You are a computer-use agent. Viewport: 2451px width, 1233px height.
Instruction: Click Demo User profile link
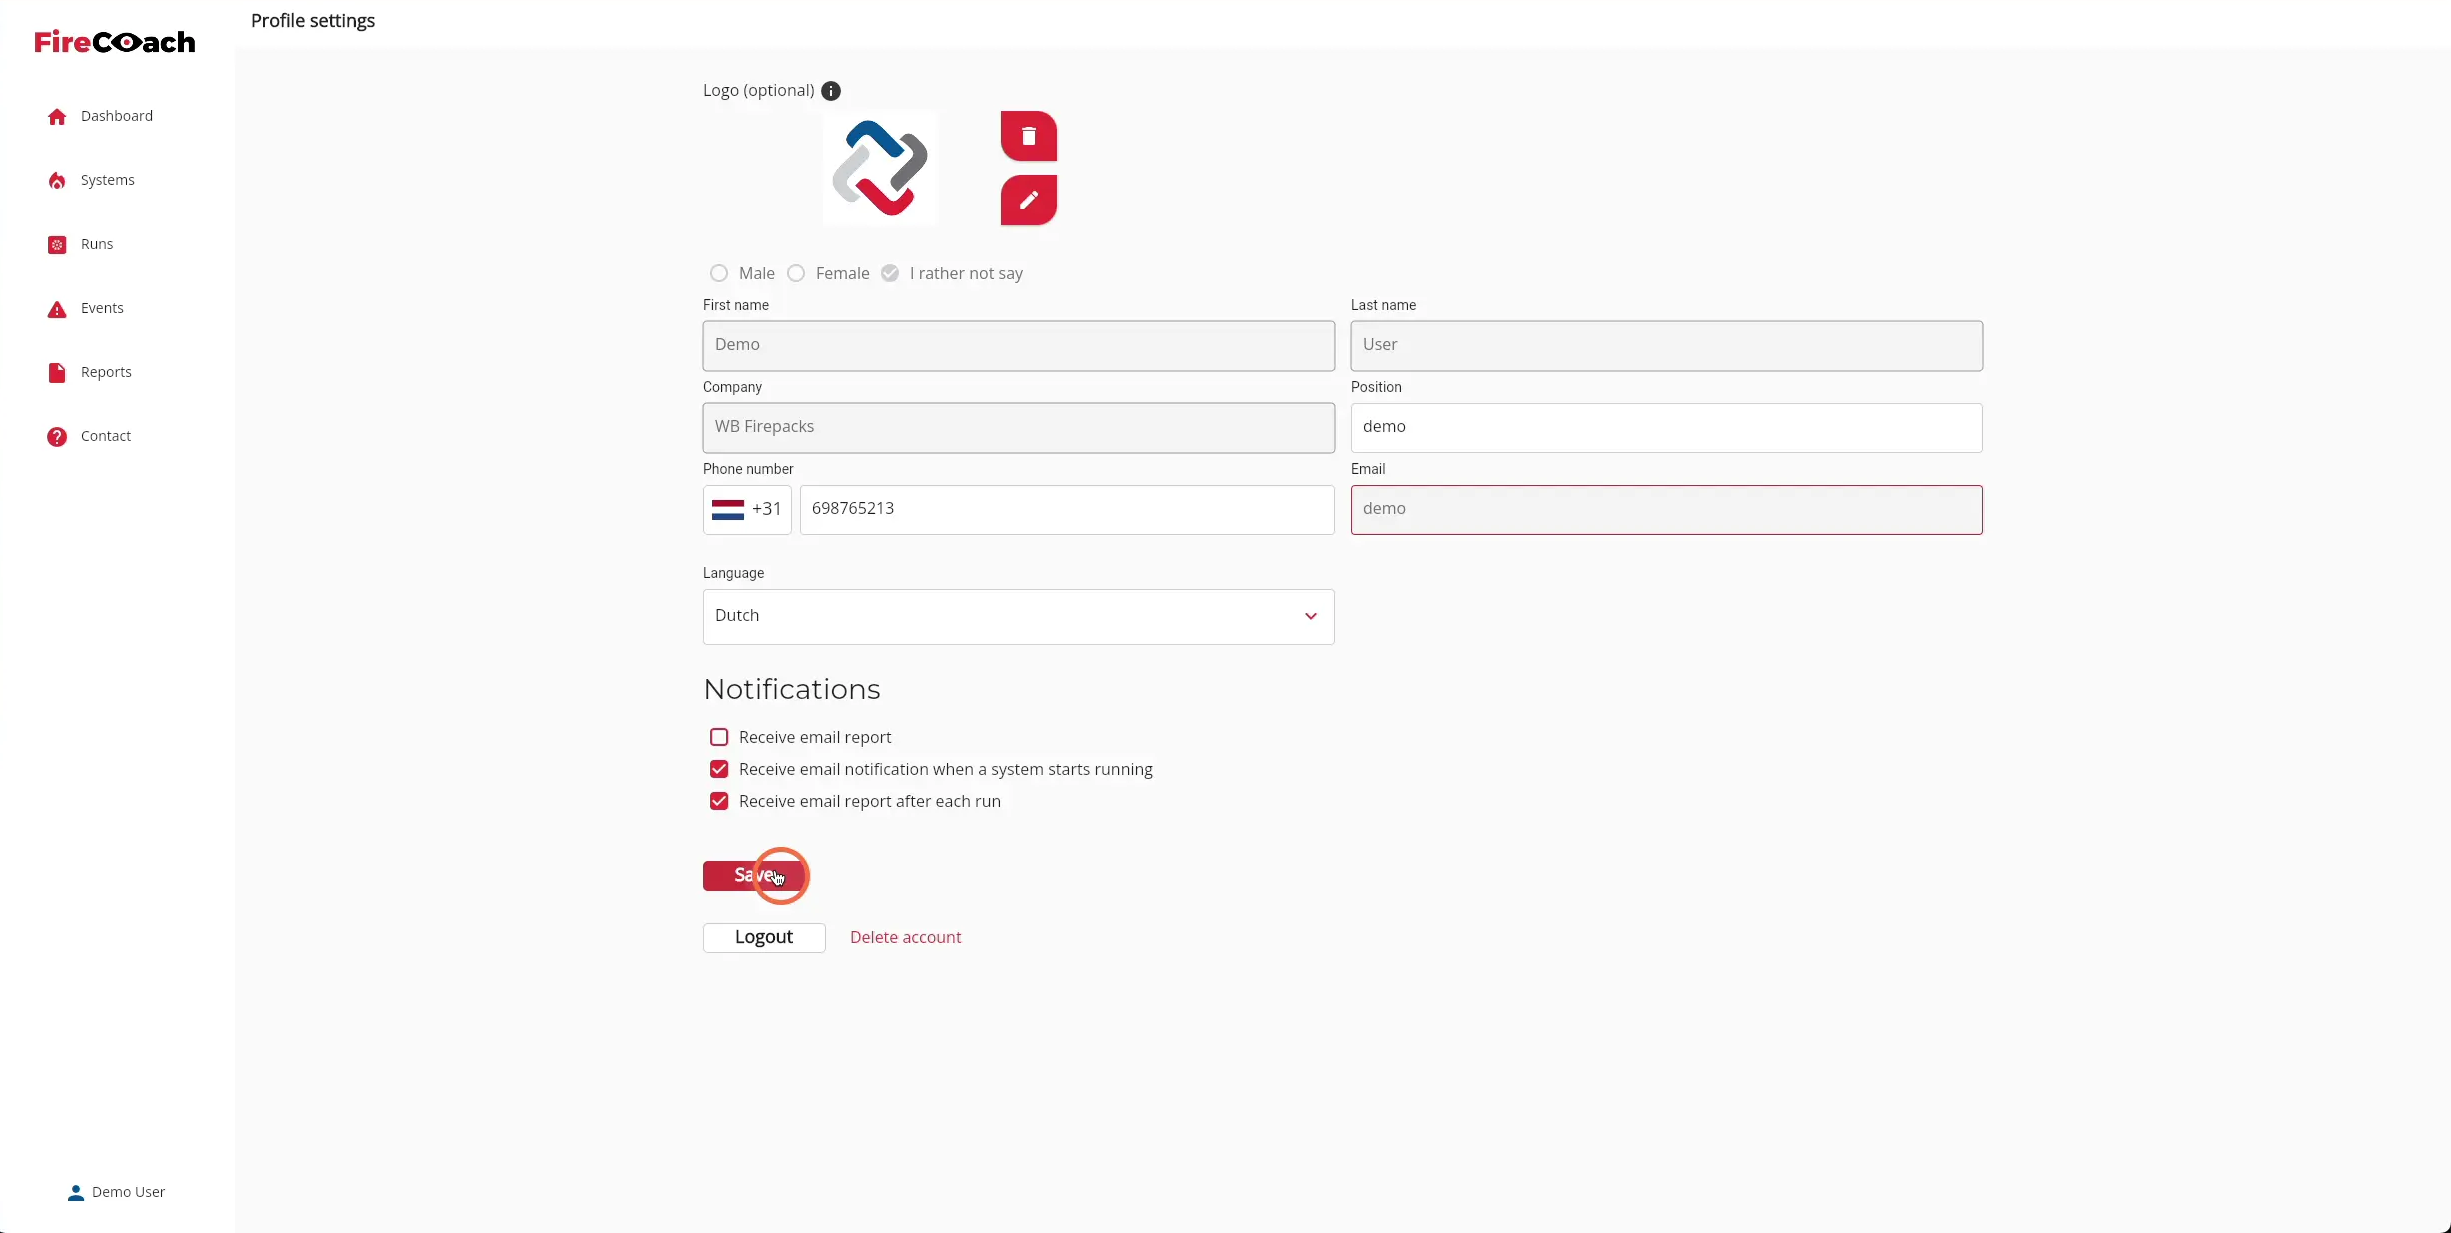point(129,1192)
